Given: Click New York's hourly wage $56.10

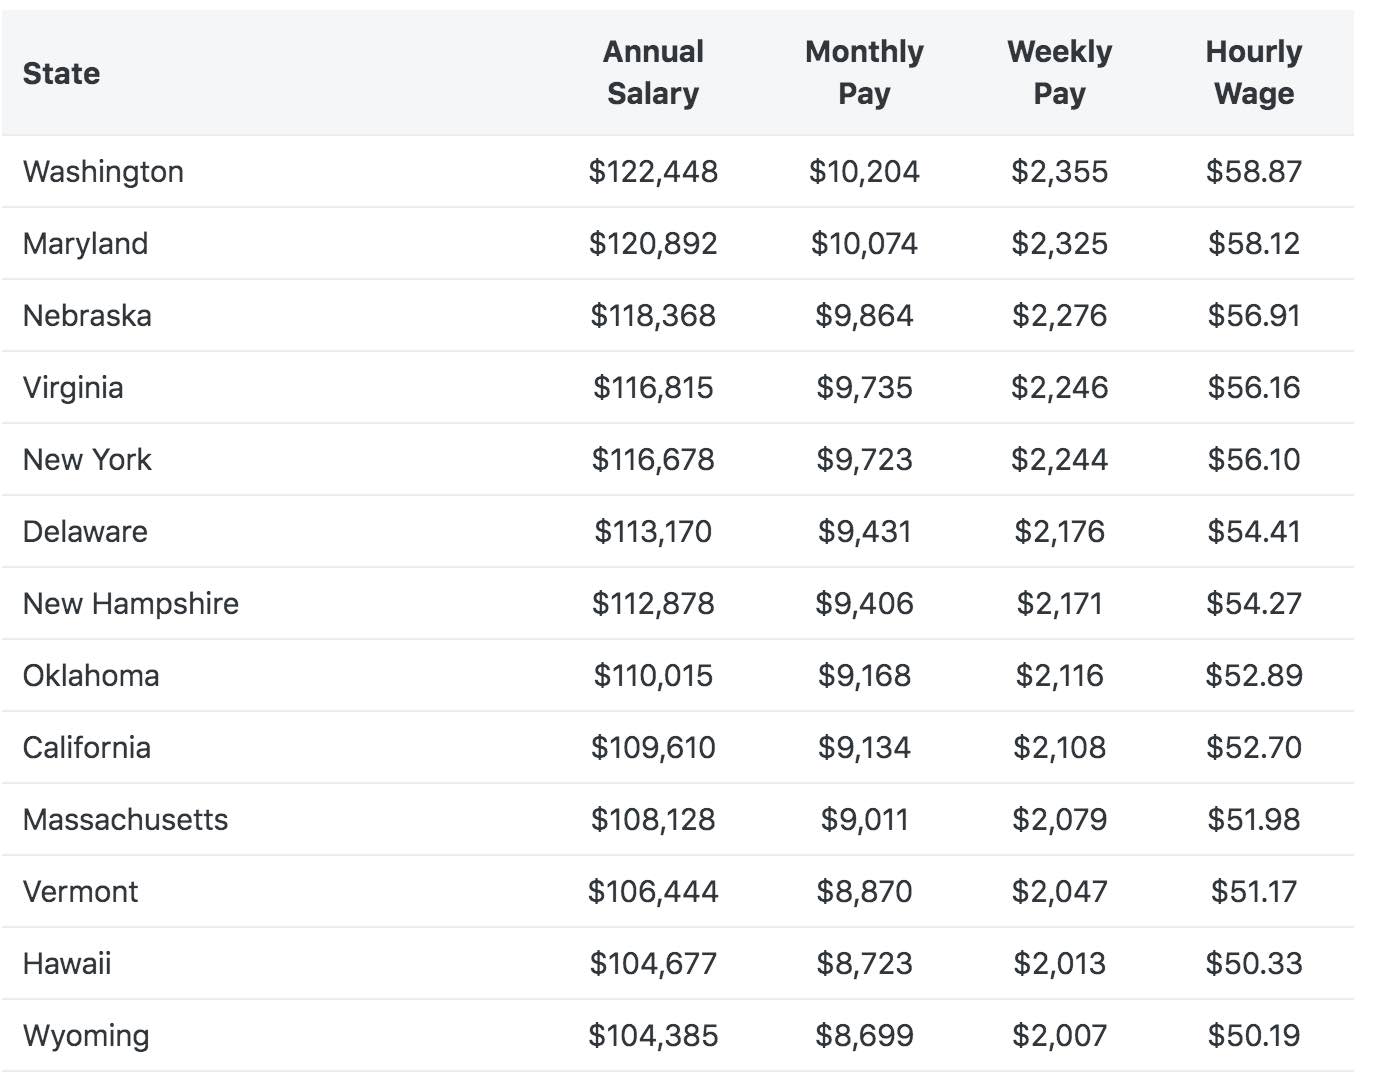Looking at the screenshot, I should (x=1254, y=459).
